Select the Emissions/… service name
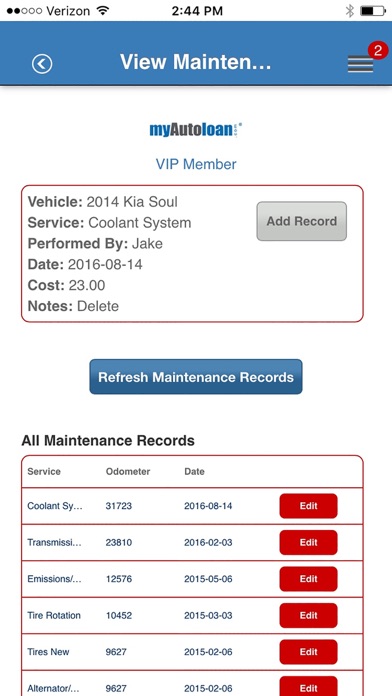This screenshot has height=696, width=392. click(55, 579)
